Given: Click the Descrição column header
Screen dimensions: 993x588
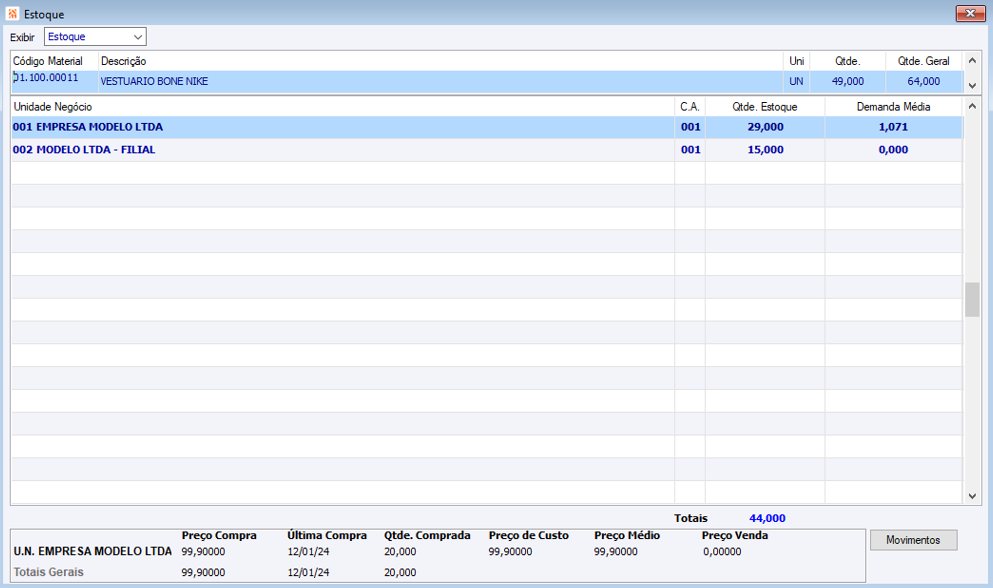Looking at the screenshot, I should coord(123,61).
